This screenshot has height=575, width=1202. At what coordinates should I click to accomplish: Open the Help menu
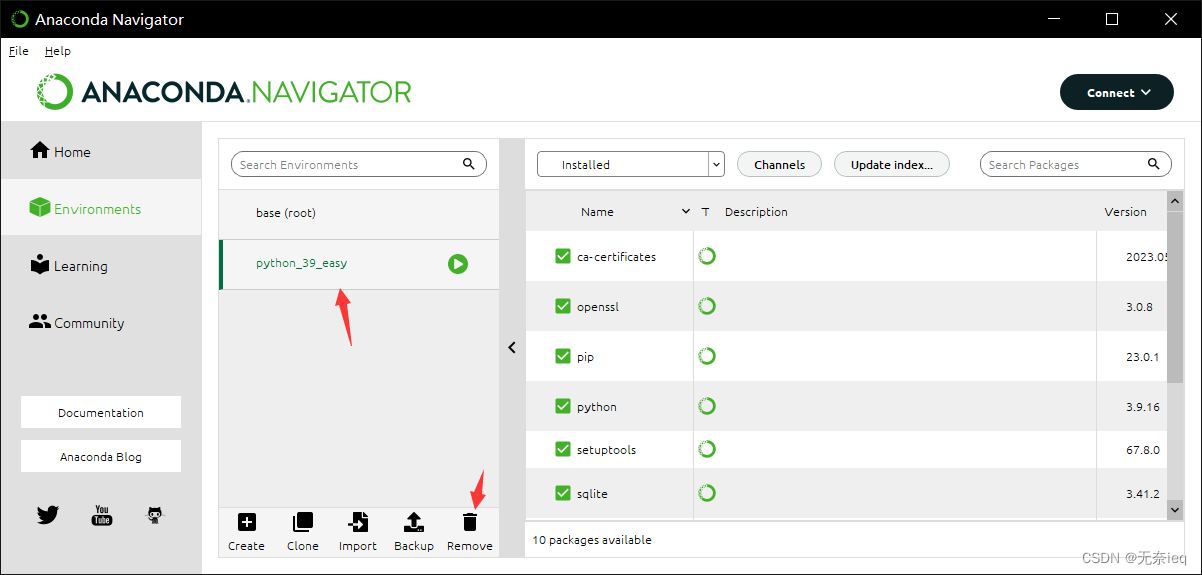(58, 51)
